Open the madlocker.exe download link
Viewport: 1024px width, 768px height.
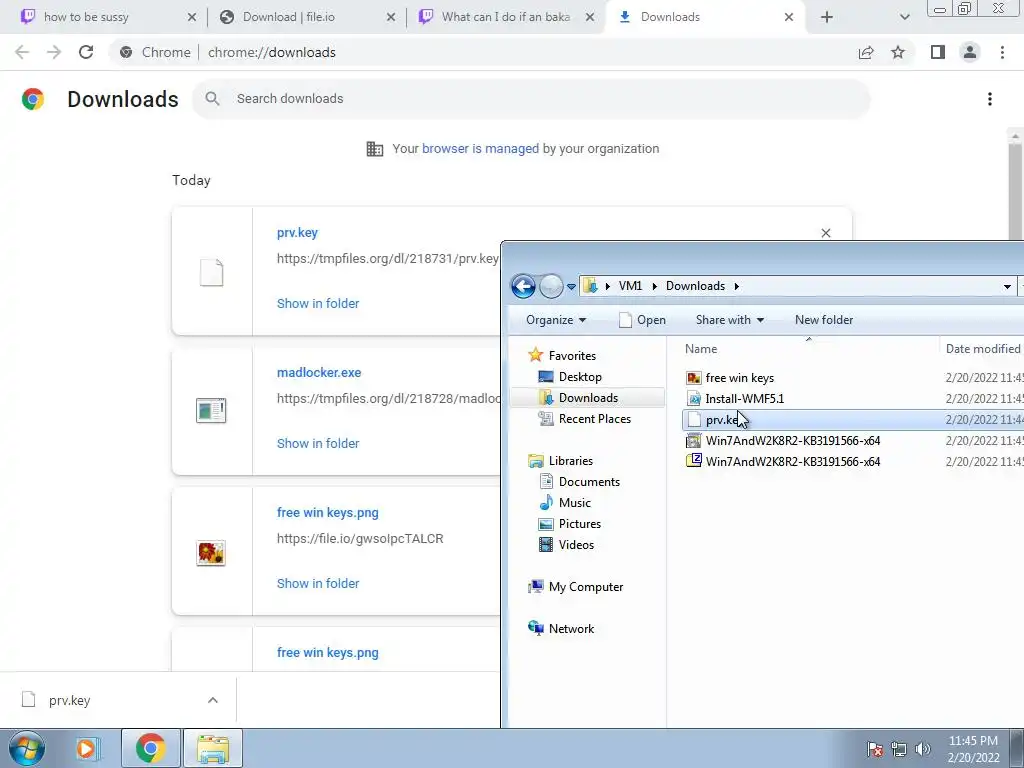tap(319, 373)
